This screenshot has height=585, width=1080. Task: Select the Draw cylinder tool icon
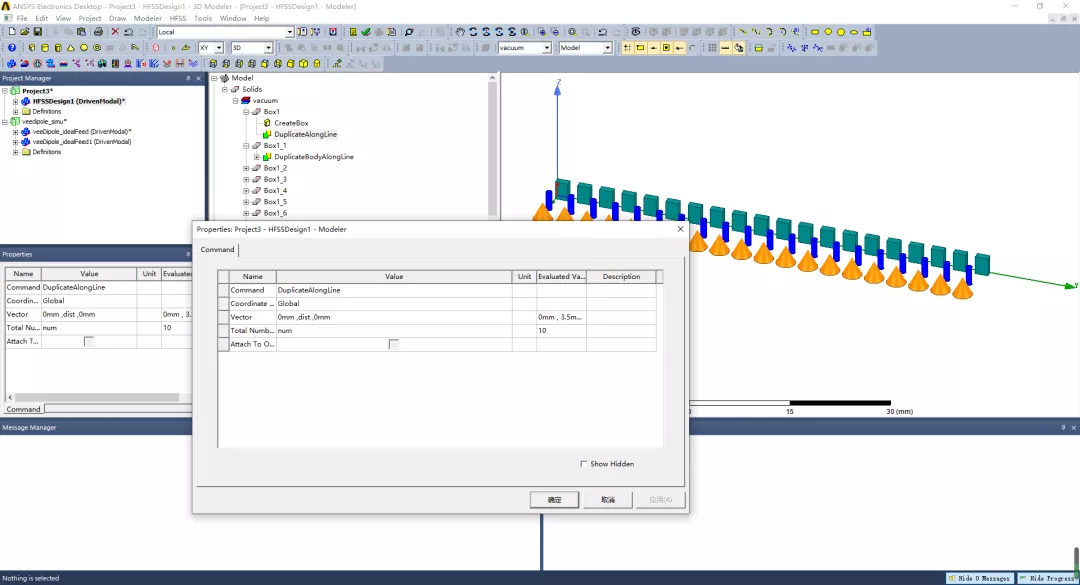click(45, 48)
